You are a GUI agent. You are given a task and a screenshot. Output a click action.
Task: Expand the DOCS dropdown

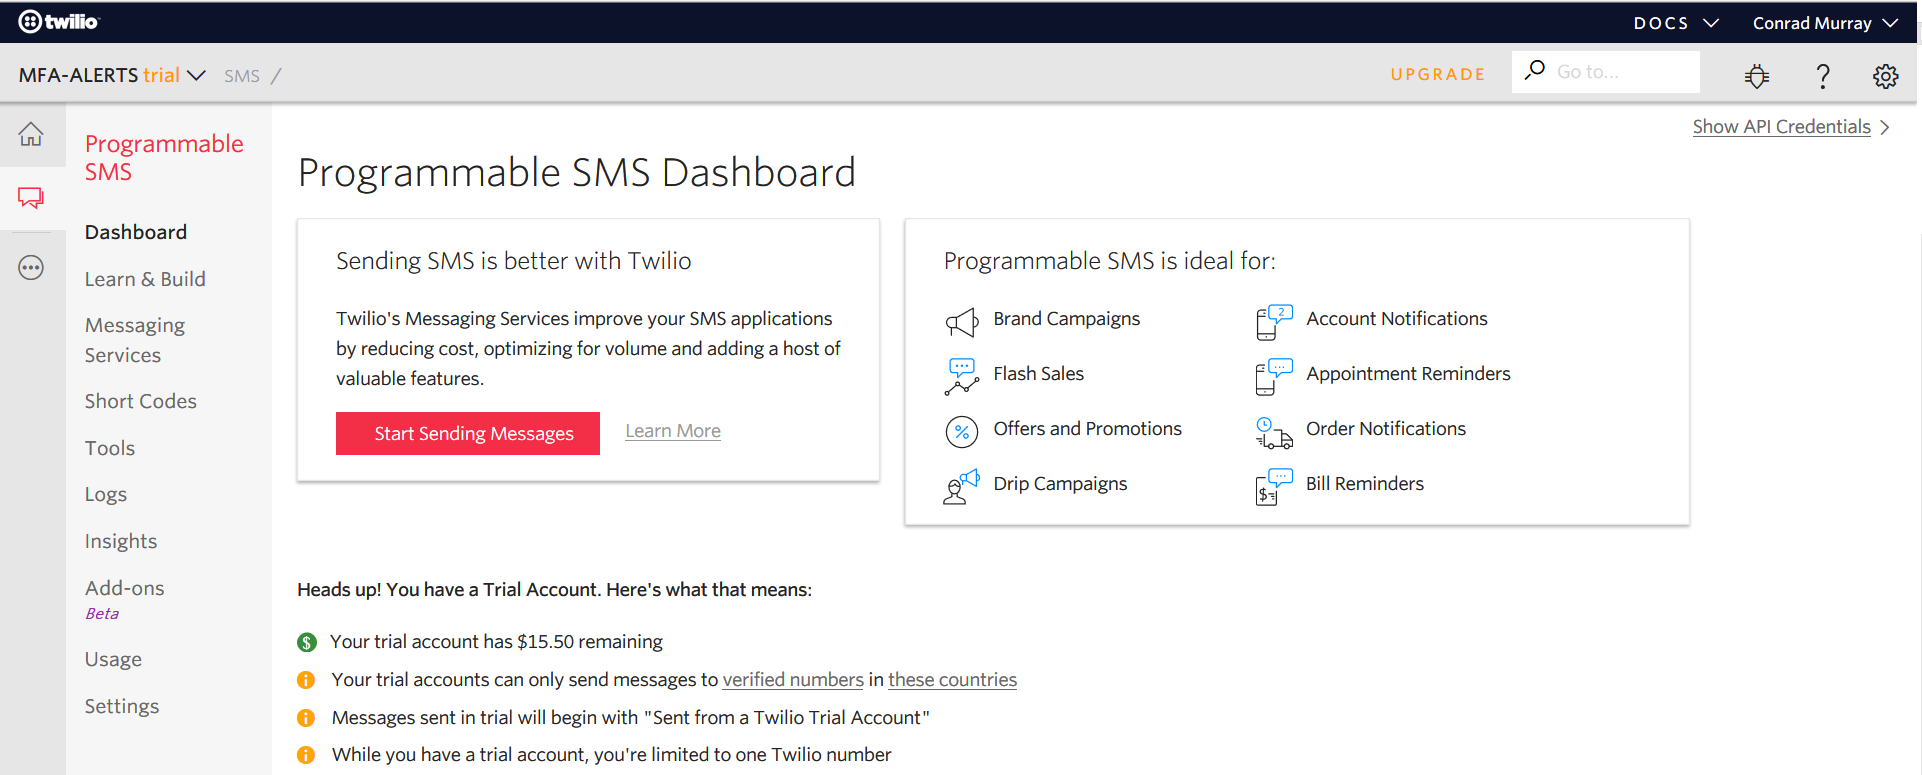pos(1676,23)
